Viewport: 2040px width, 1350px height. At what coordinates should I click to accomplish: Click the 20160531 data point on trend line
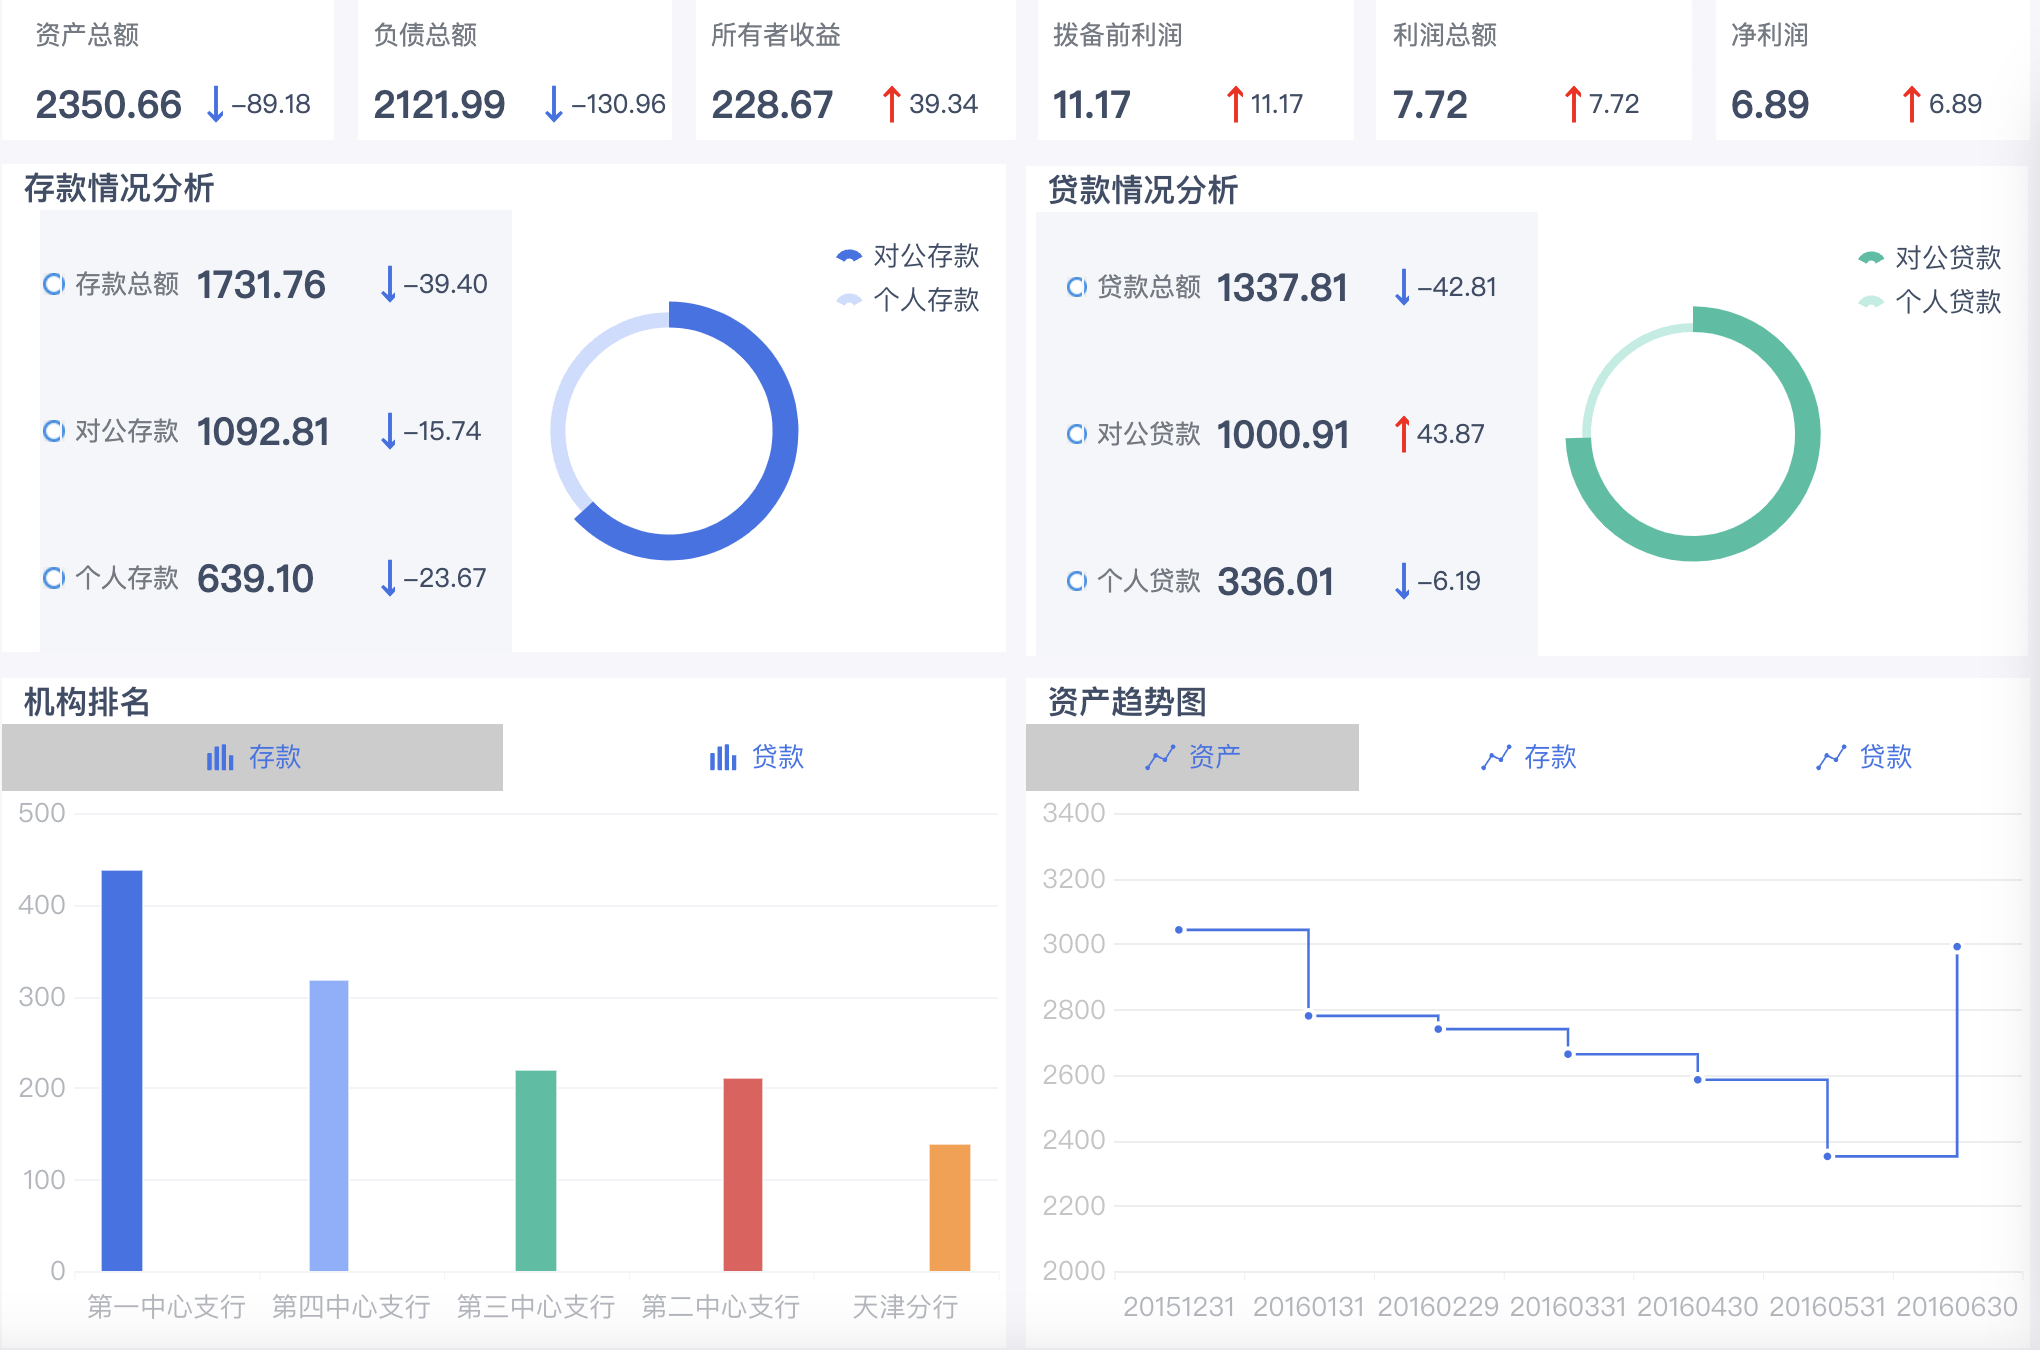pos(1828,1156)
